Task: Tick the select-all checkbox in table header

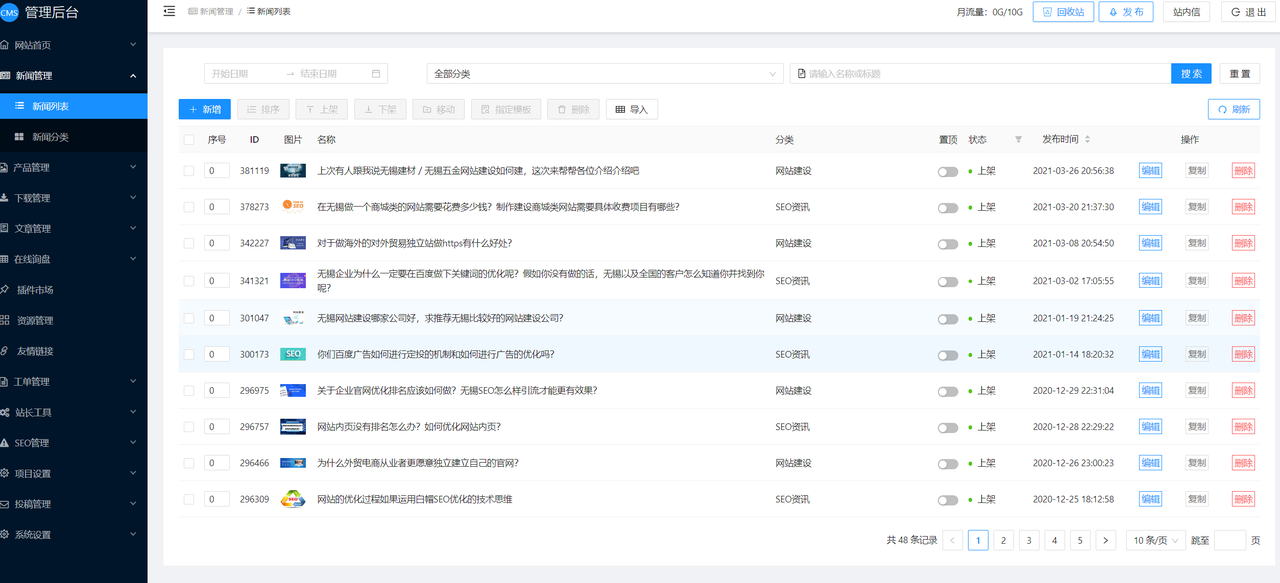Action: [x=188, y=140]
